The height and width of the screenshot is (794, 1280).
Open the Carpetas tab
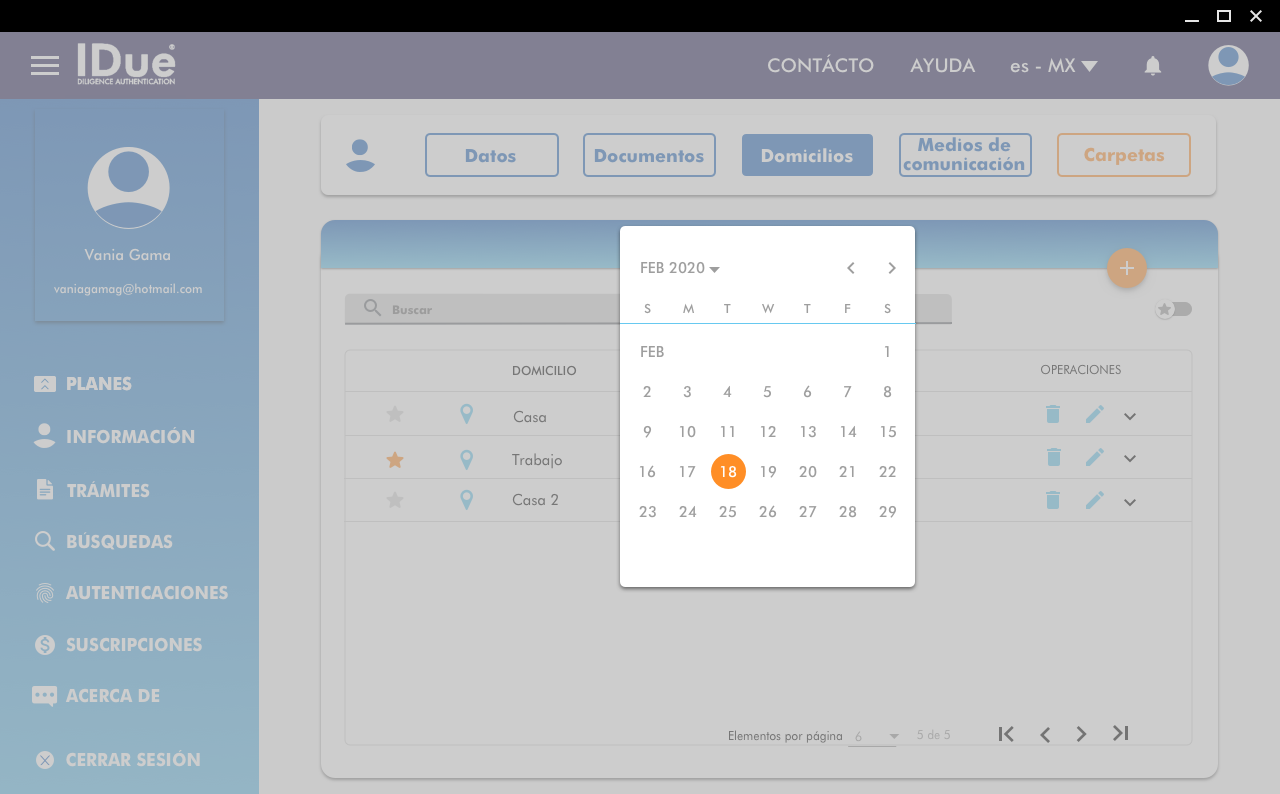pos(1124,155)
